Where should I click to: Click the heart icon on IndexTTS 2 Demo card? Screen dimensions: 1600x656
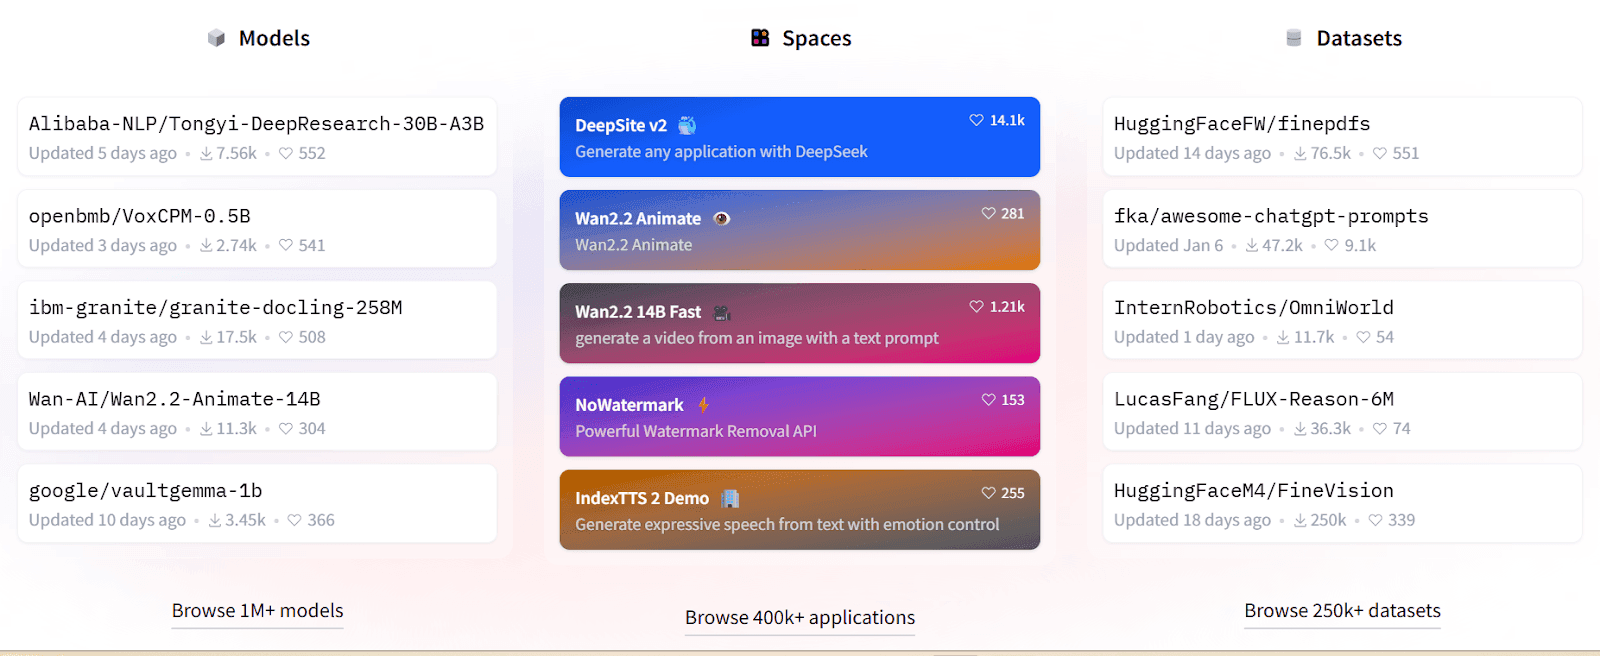coord(988,493)
